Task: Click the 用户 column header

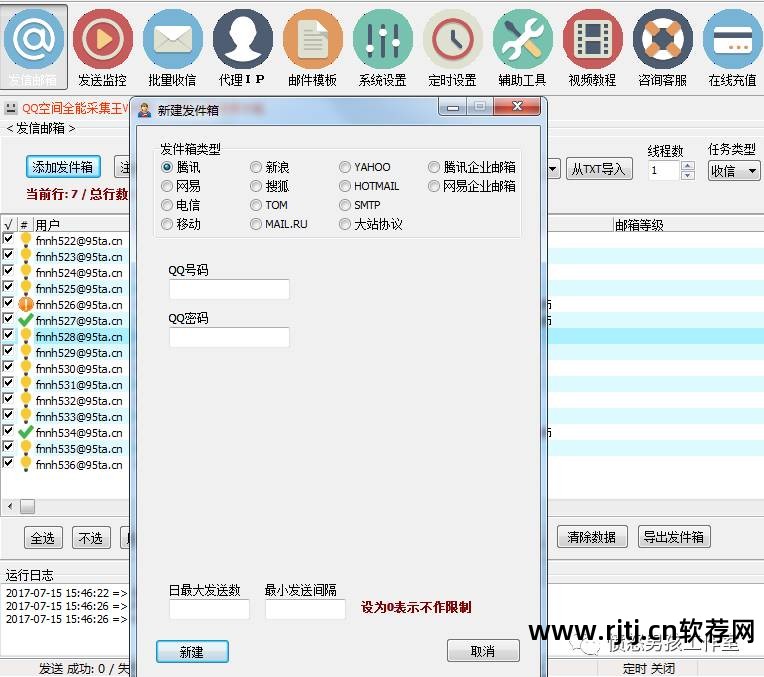Action: pos(81,225)
